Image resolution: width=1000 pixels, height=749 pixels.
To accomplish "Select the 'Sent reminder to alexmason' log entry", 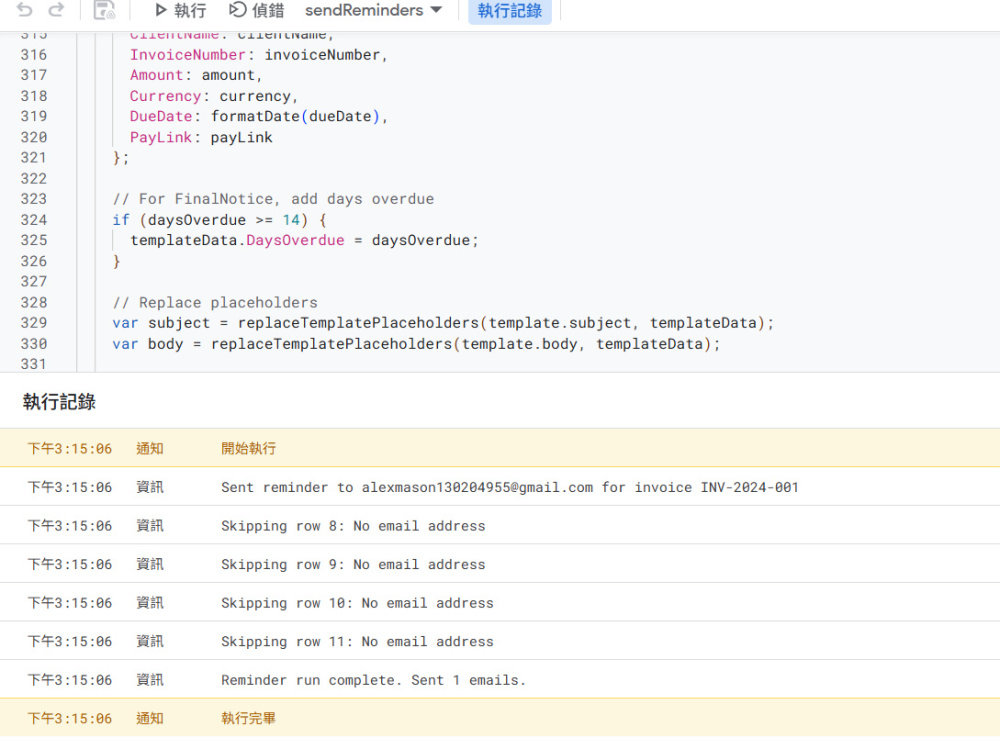I will pos(500,487).
